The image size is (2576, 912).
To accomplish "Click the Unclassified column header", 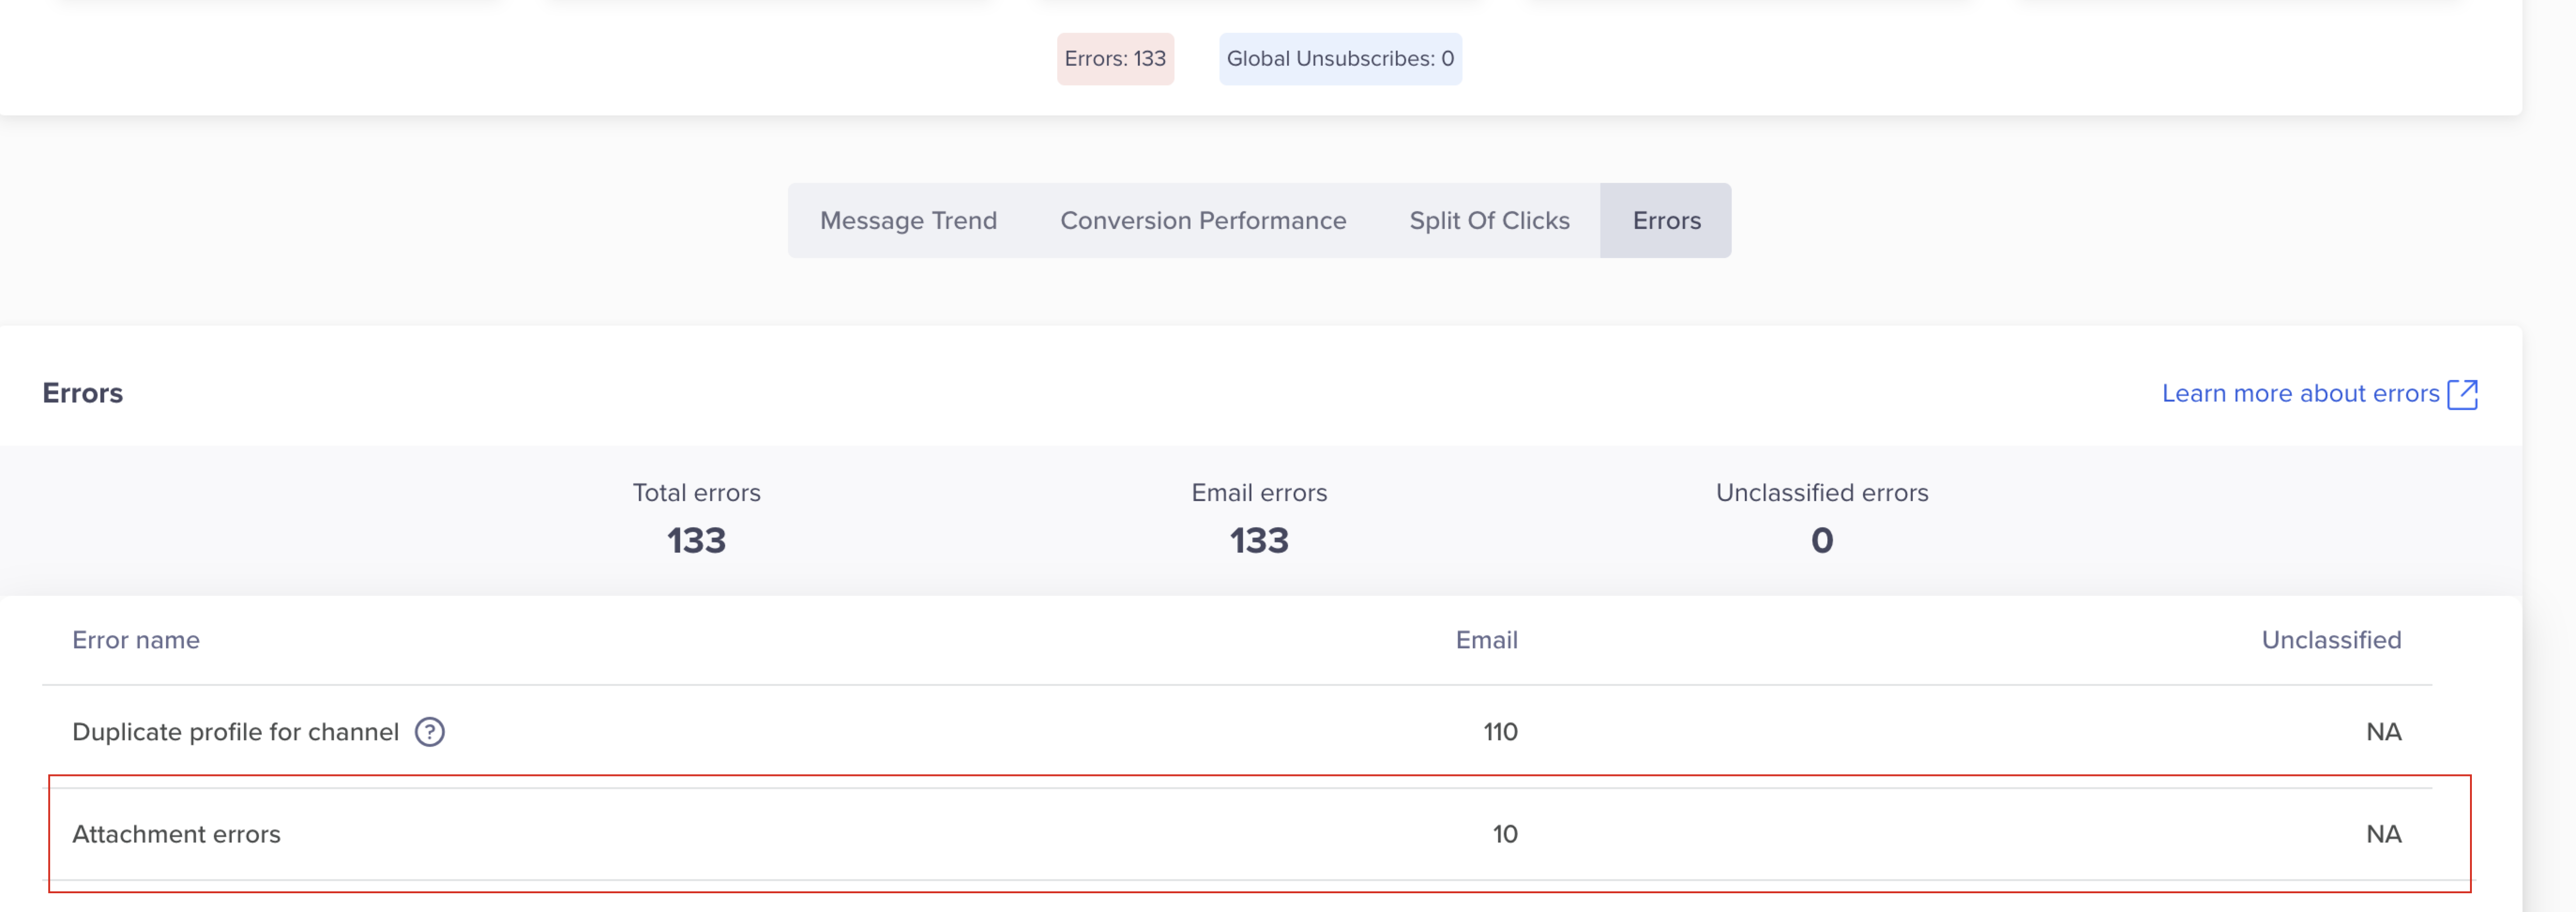I will [2331, 639].
